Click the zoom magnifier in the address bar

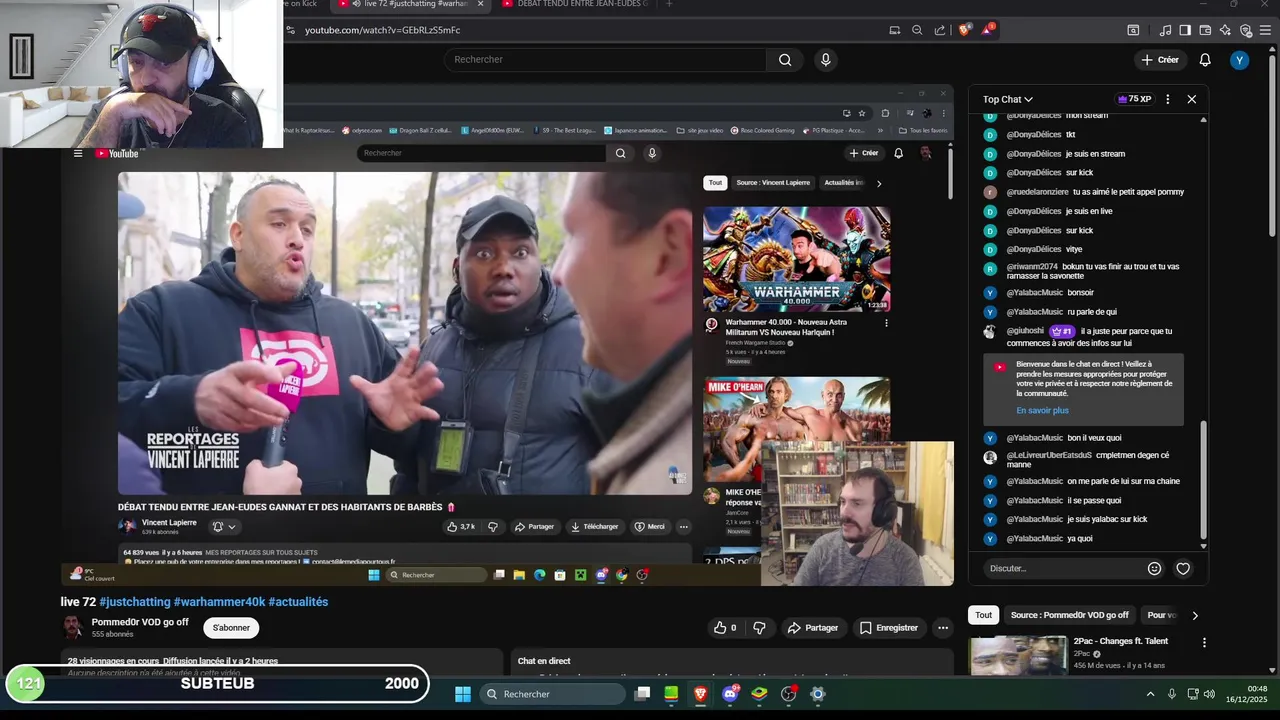tap(917, 30)
